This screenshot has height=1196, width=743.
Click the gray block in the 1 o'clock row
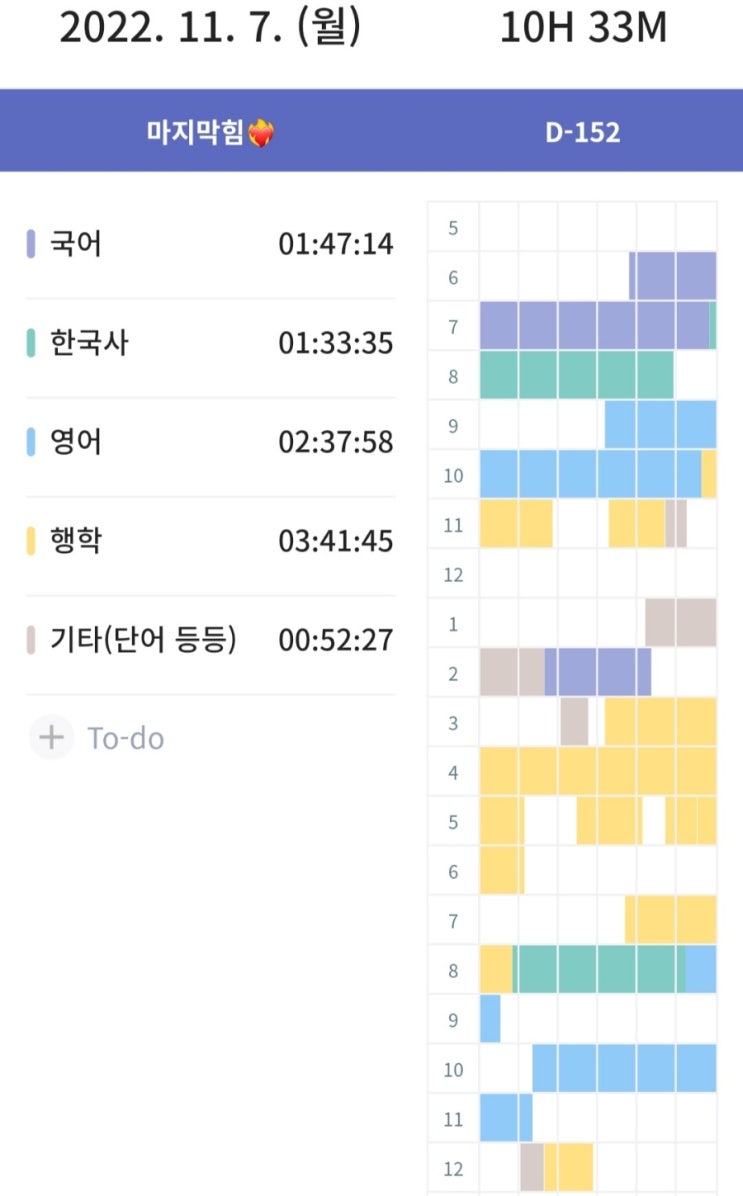pos(680,622)
